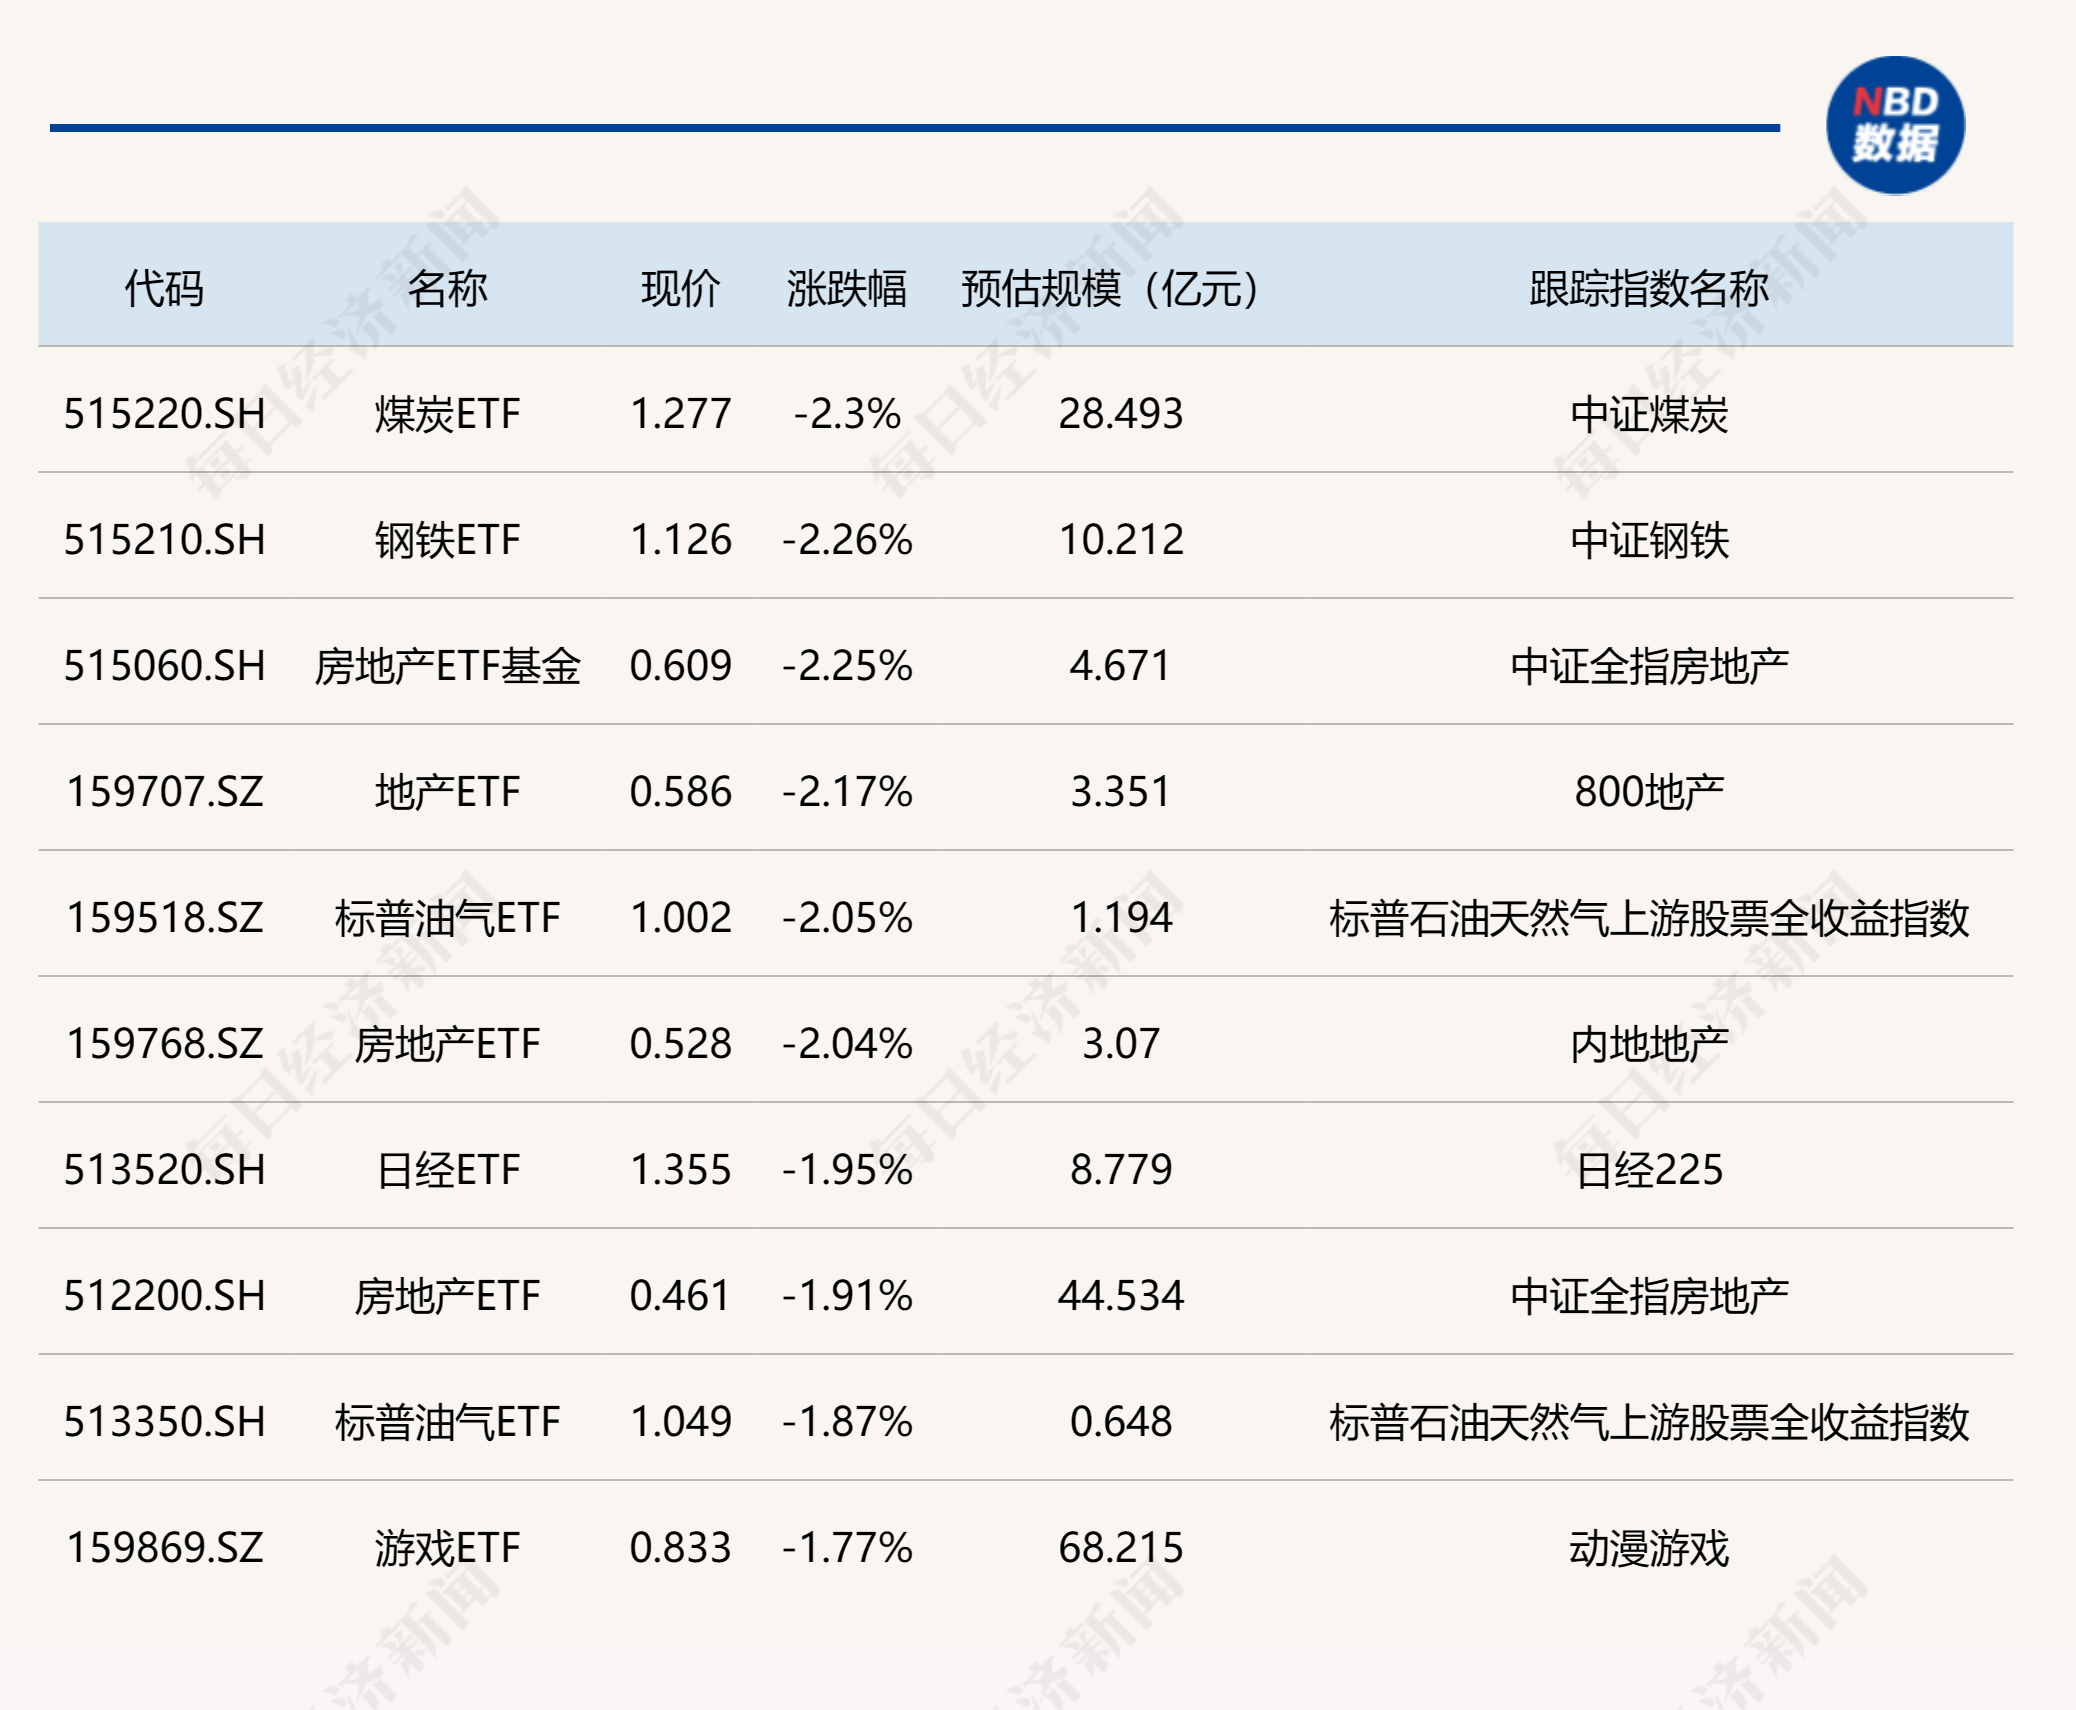Click 标普油气ETF in the 513350.SH row
Viewport: 2076px width, 1710px height.
coord(447,1422)
